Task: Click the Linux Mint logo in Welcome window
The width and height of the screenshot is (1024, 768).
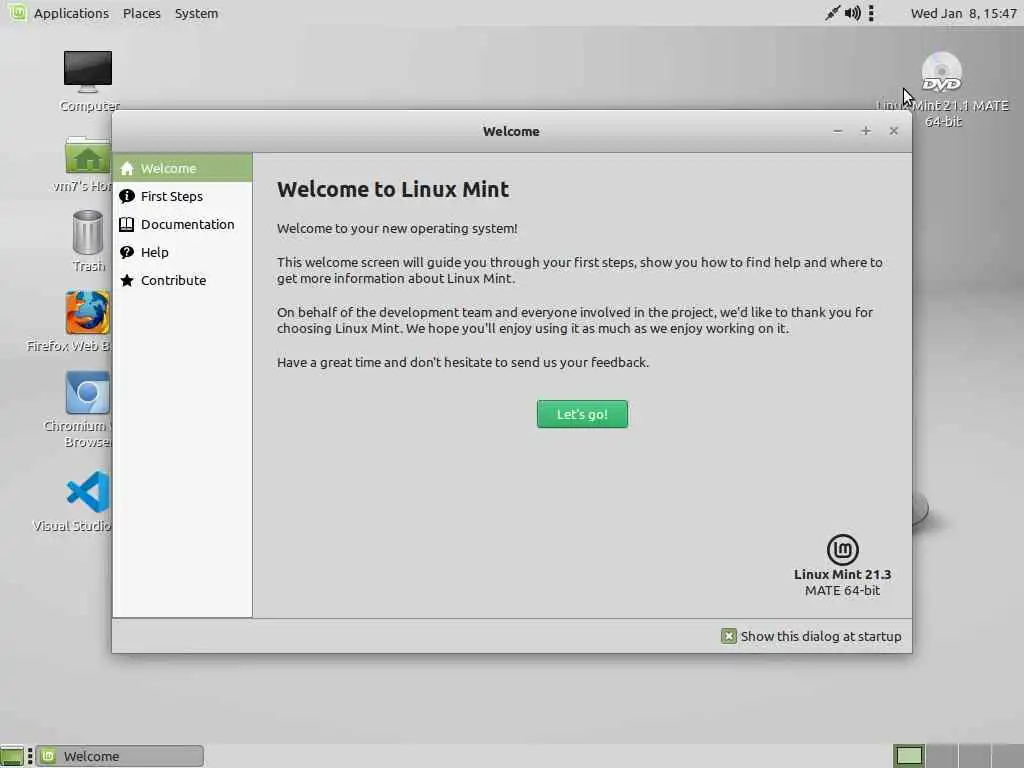Action: (x=842, y=550)
